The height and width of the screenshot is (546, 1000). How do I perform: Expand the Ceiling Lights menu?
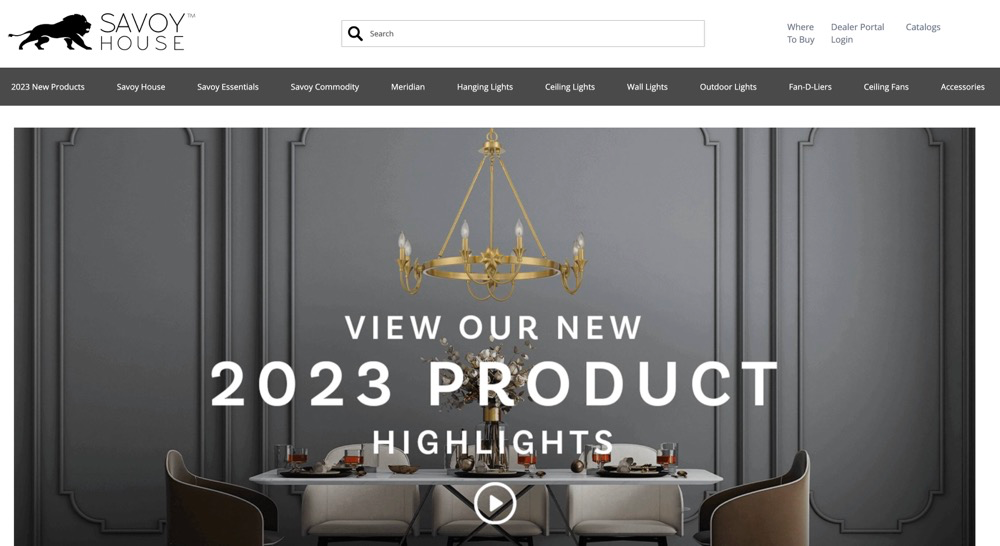pos(570,87)
